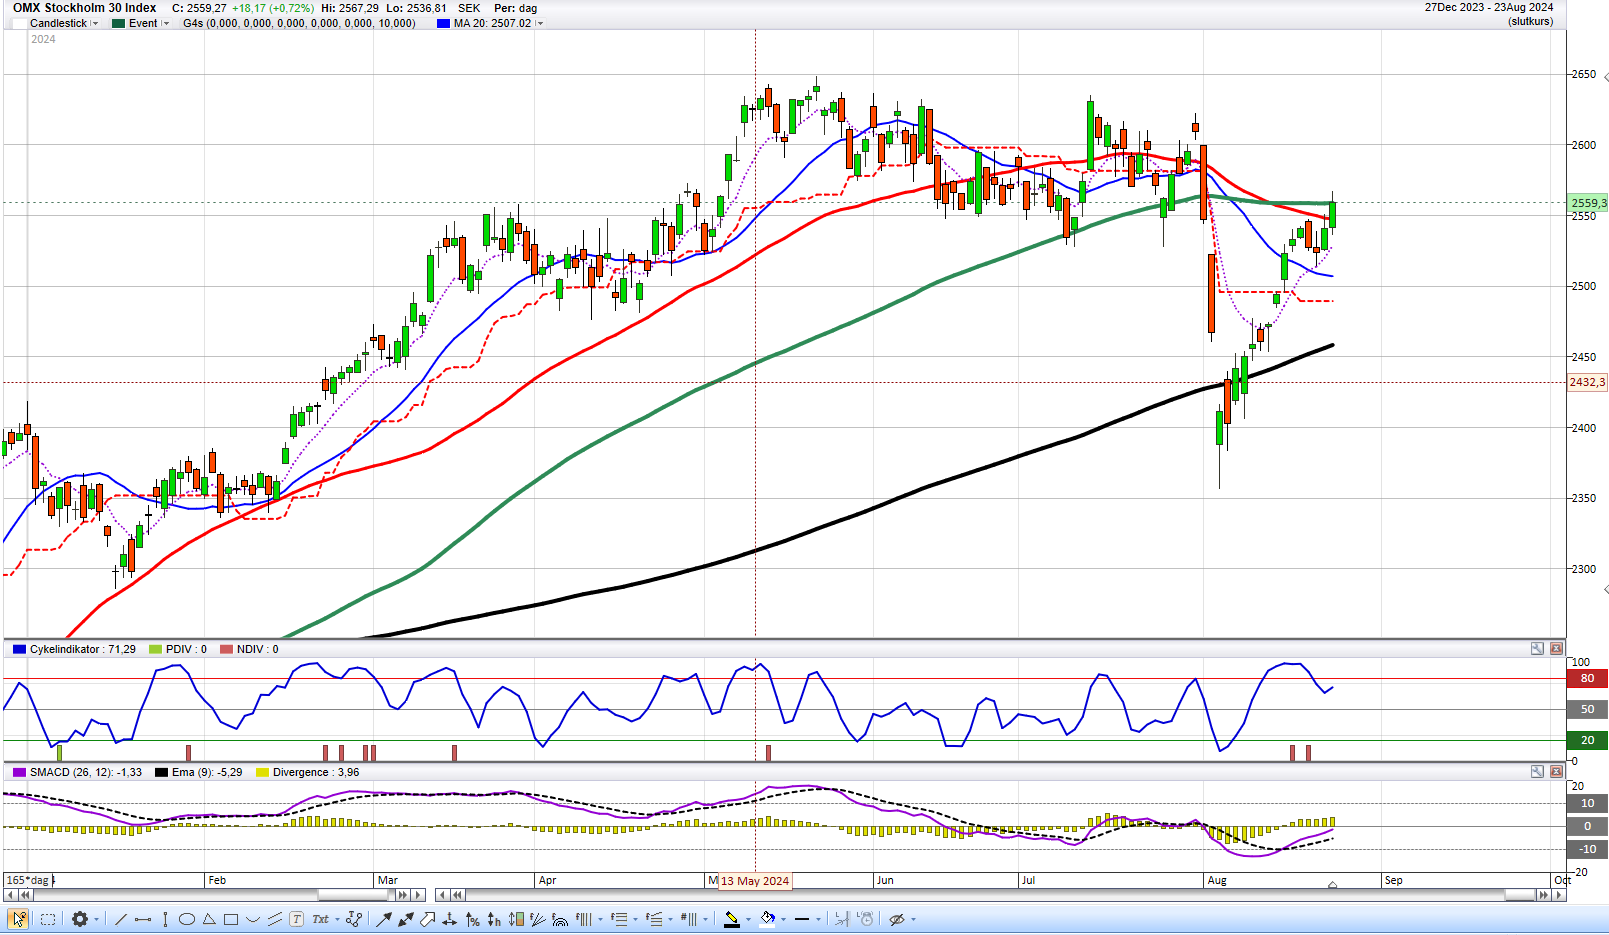Image resolution: width=1609 pixels, height=935 pixels.
Task: Select the pointer arrow tool
Action: pyautogui.click(x=18, y=919)
